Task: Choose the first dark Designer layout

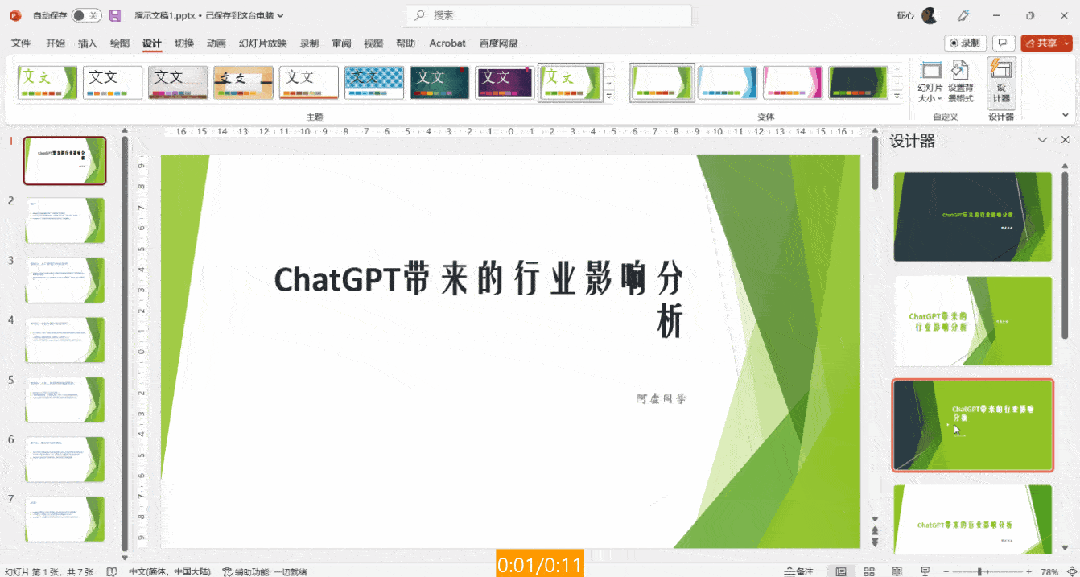Action: [973, 217]
